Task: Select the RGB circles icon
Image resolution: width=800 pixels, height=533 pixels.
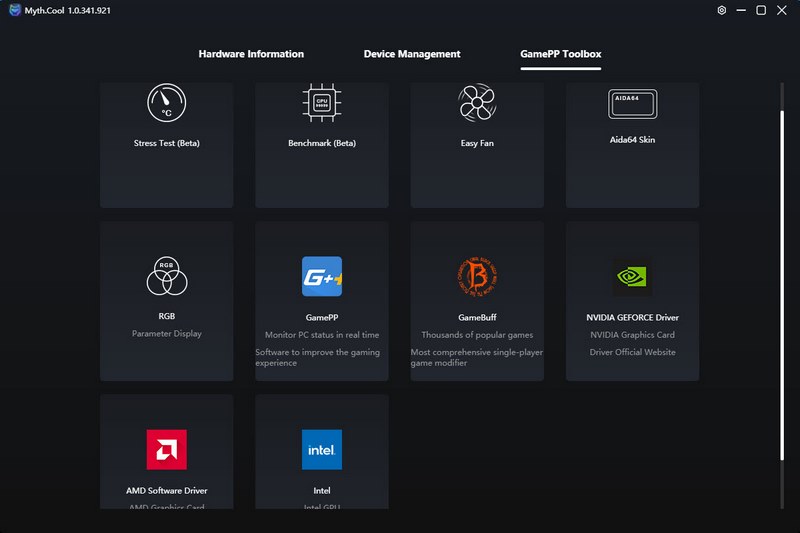Action: pyautogui.click(x=166, y=276)
